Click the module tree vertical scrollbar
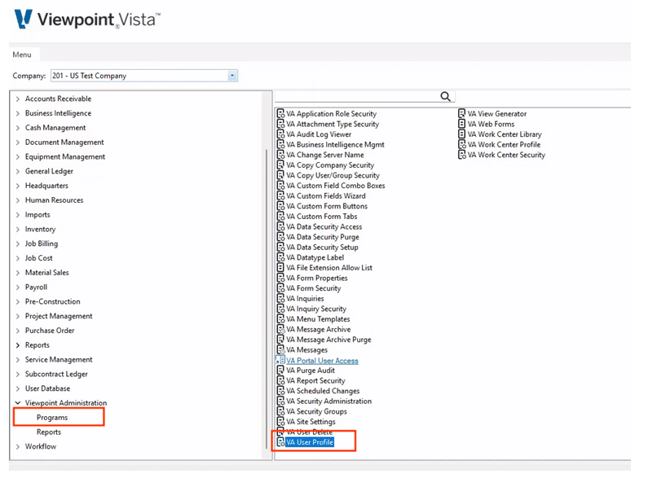 pyautogui.click(x=267, y=299)
